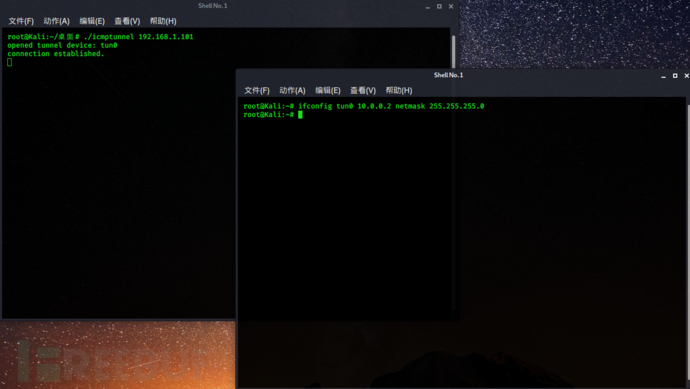
Task: Open 动作(A) menu in front terminal window
Action: pos(292,90)
